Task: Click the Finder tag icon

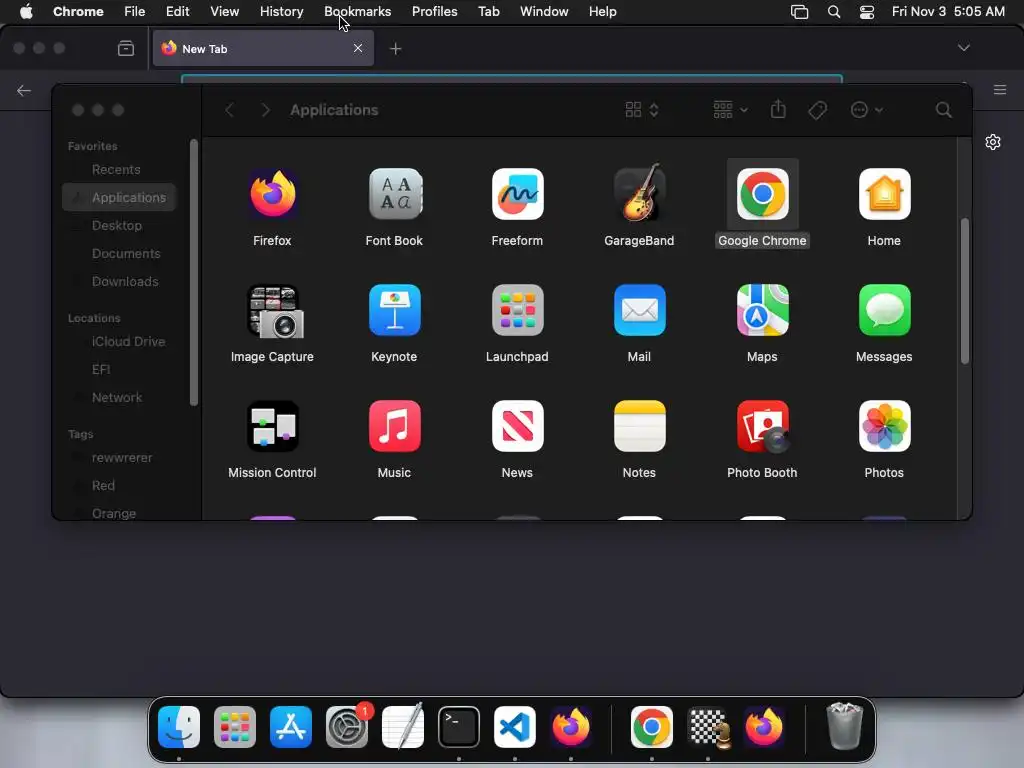Action: 817,110
